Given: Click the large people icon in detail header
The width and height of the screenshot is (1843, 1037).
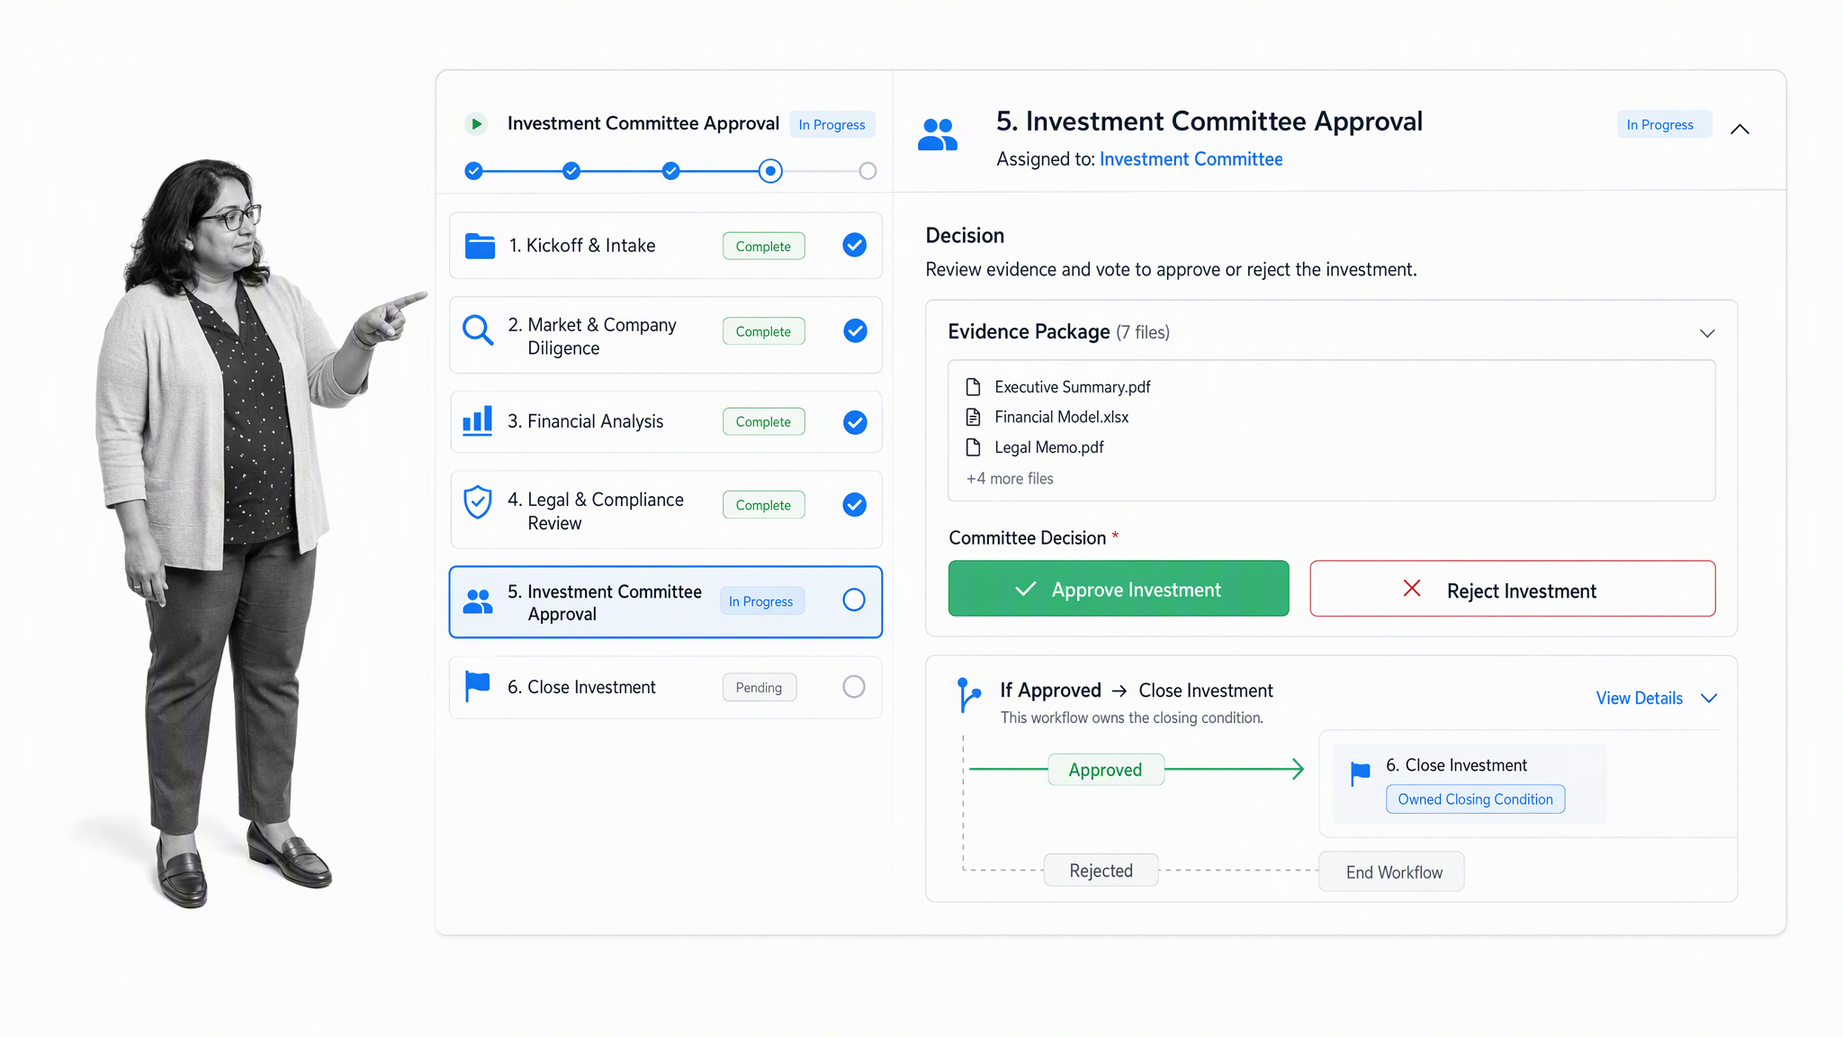Looking at the screenshot, I should point(937,134).
